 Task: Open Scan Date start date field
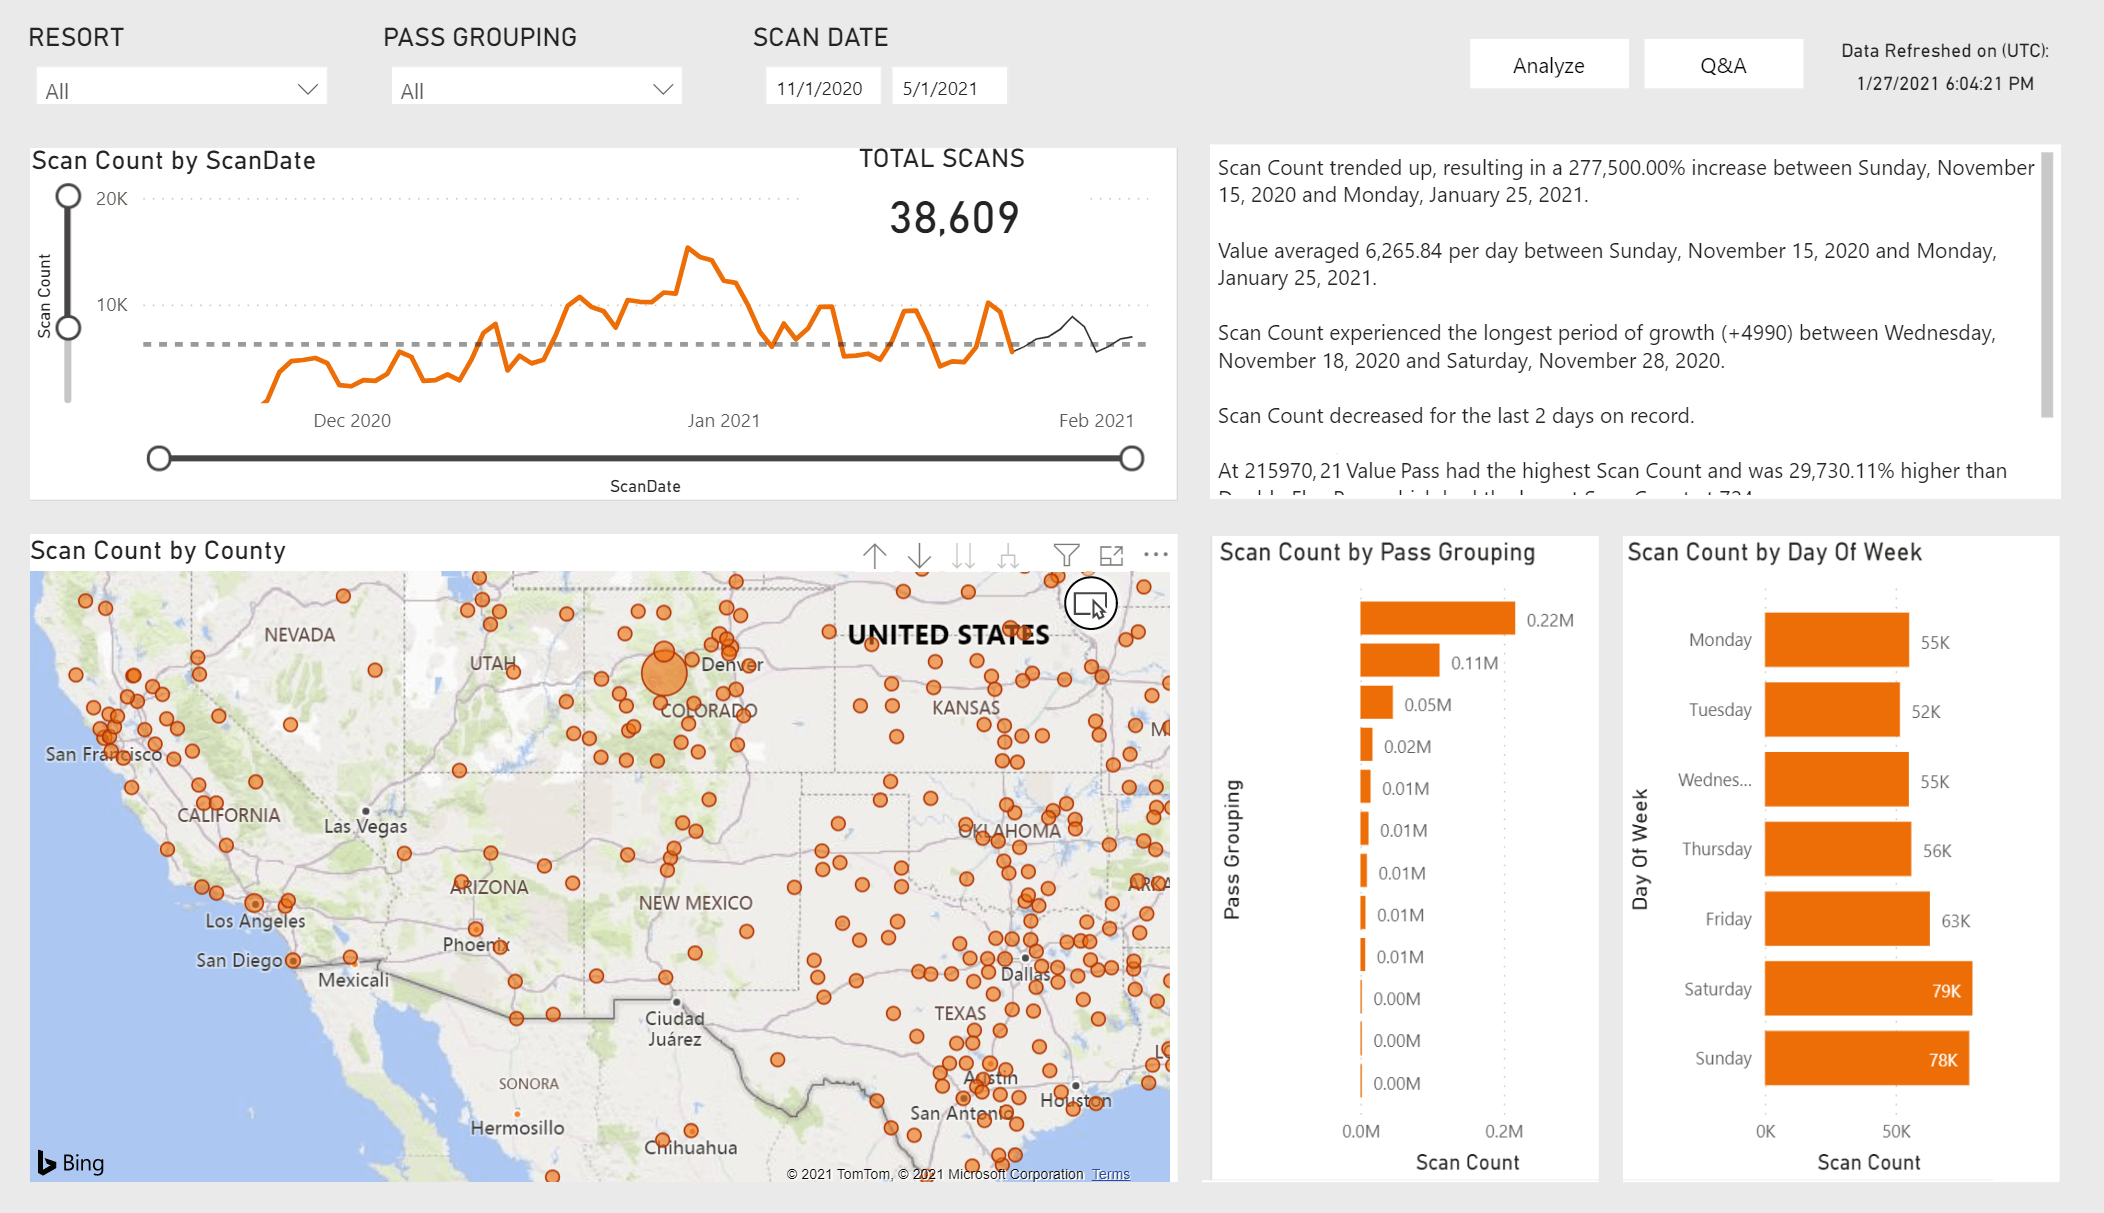tap(821, 88)
